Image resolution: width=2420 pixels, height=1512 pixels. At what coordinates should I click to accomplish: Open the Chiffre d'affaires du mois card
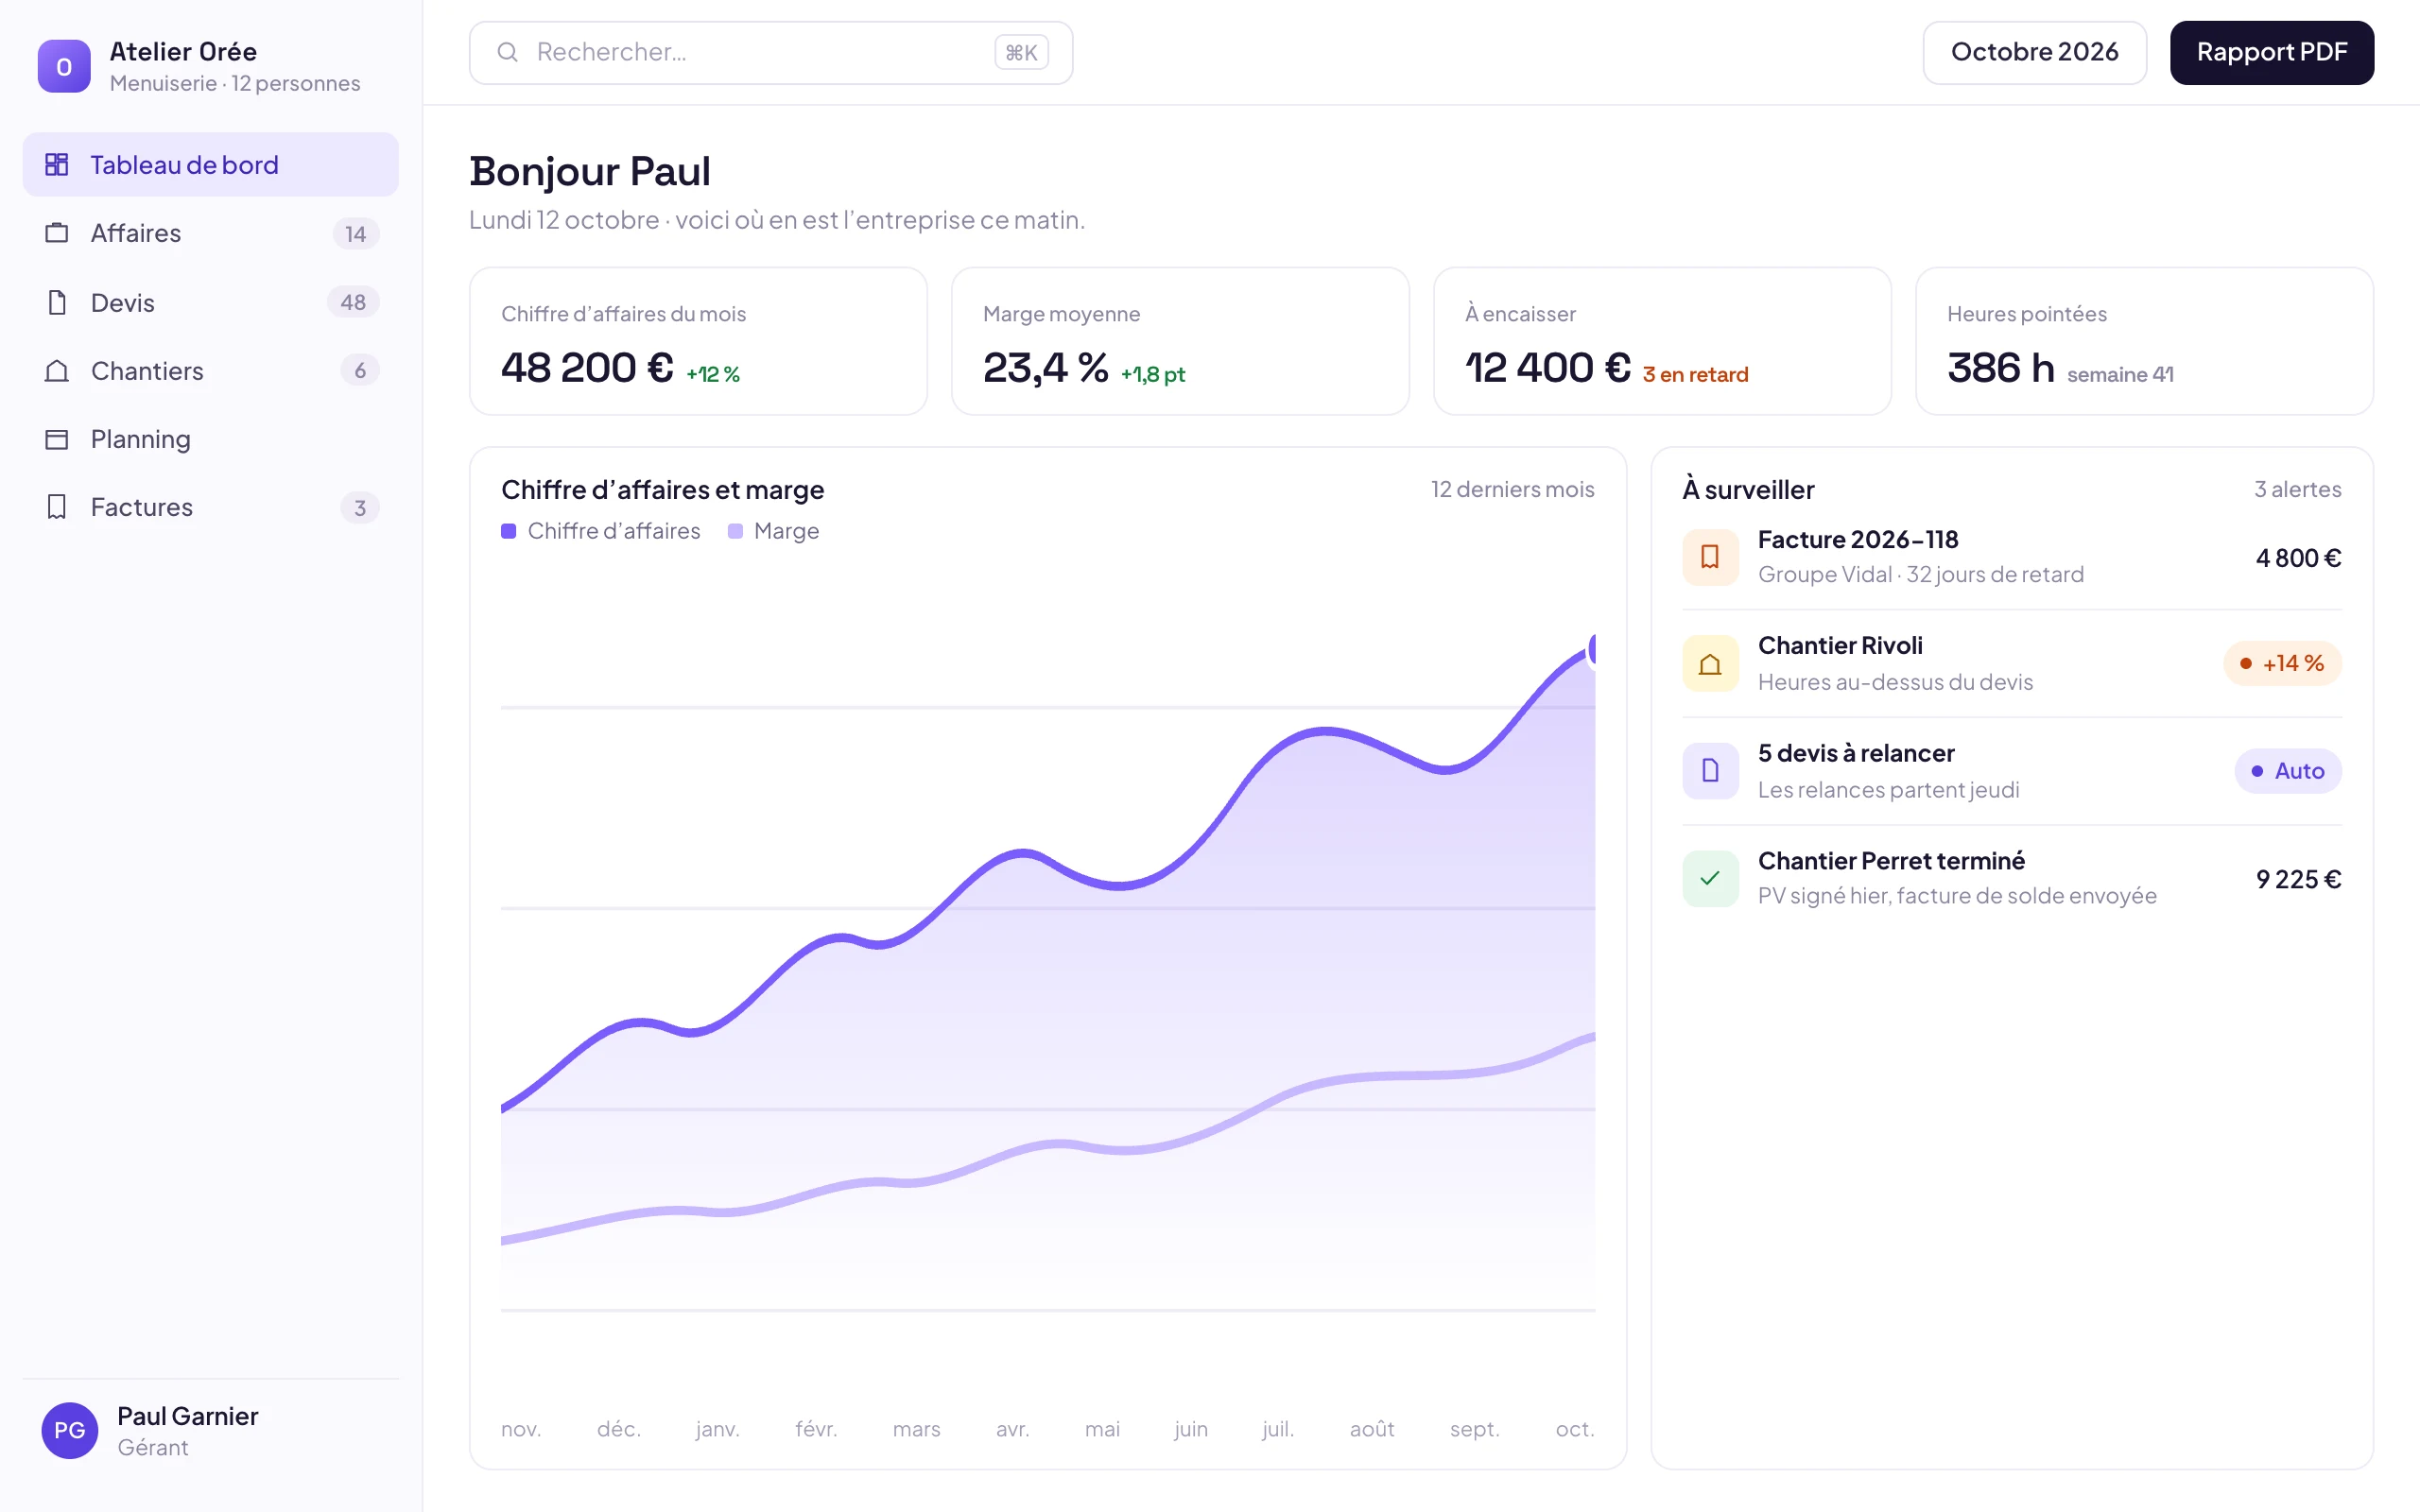[x=698, y=341]
